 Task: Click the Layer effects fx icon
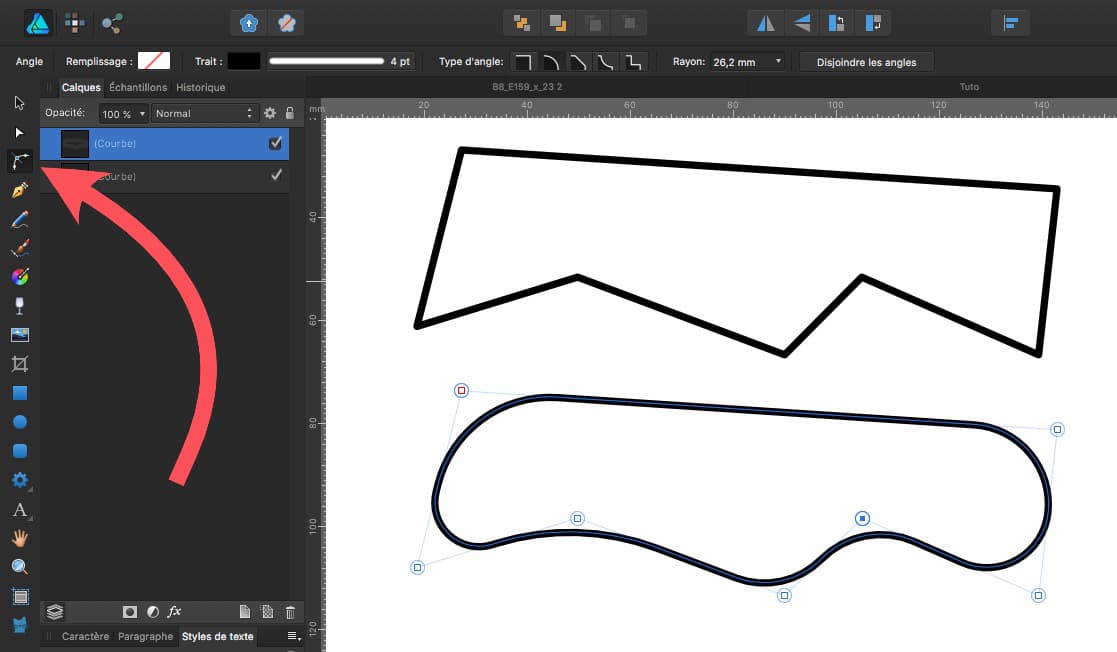coord(175,611)
